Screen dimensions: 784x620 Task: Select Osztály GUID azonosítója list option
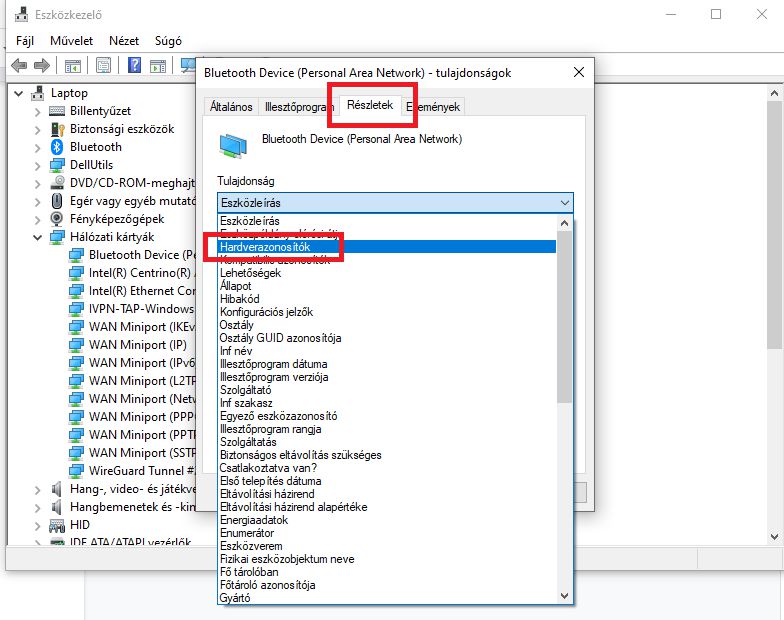(280, 338)
